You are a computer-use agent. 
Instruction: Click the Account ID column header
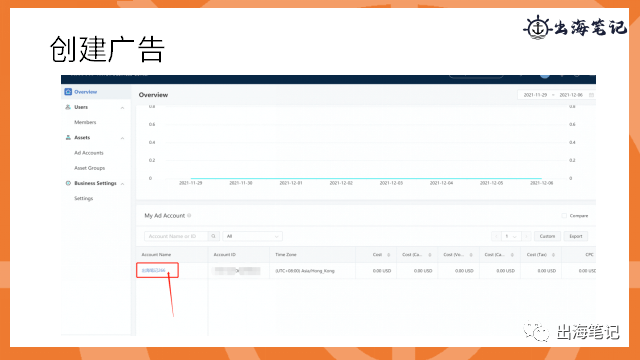(x=224, y=255)
